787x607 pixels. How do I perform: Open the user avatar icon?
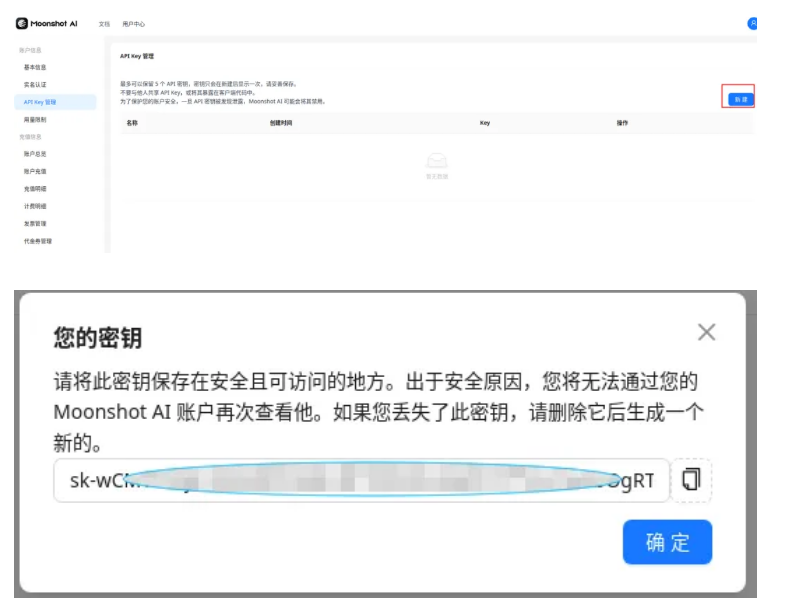click(752, 24)
